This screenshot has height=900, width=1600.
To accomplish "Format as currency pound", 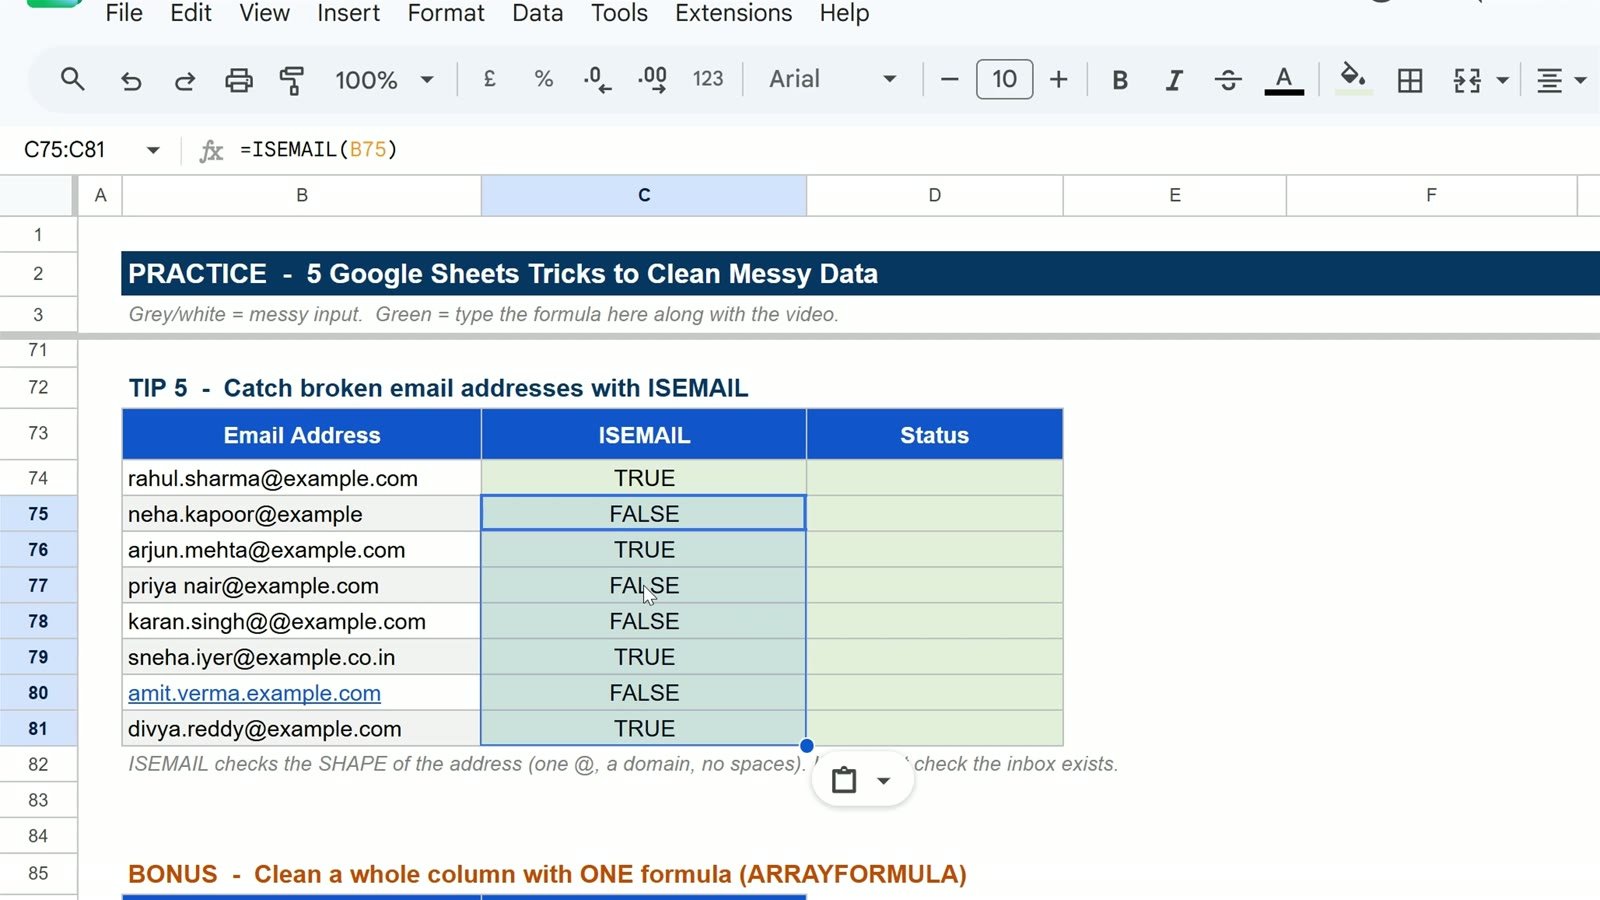I will point(490,79).
